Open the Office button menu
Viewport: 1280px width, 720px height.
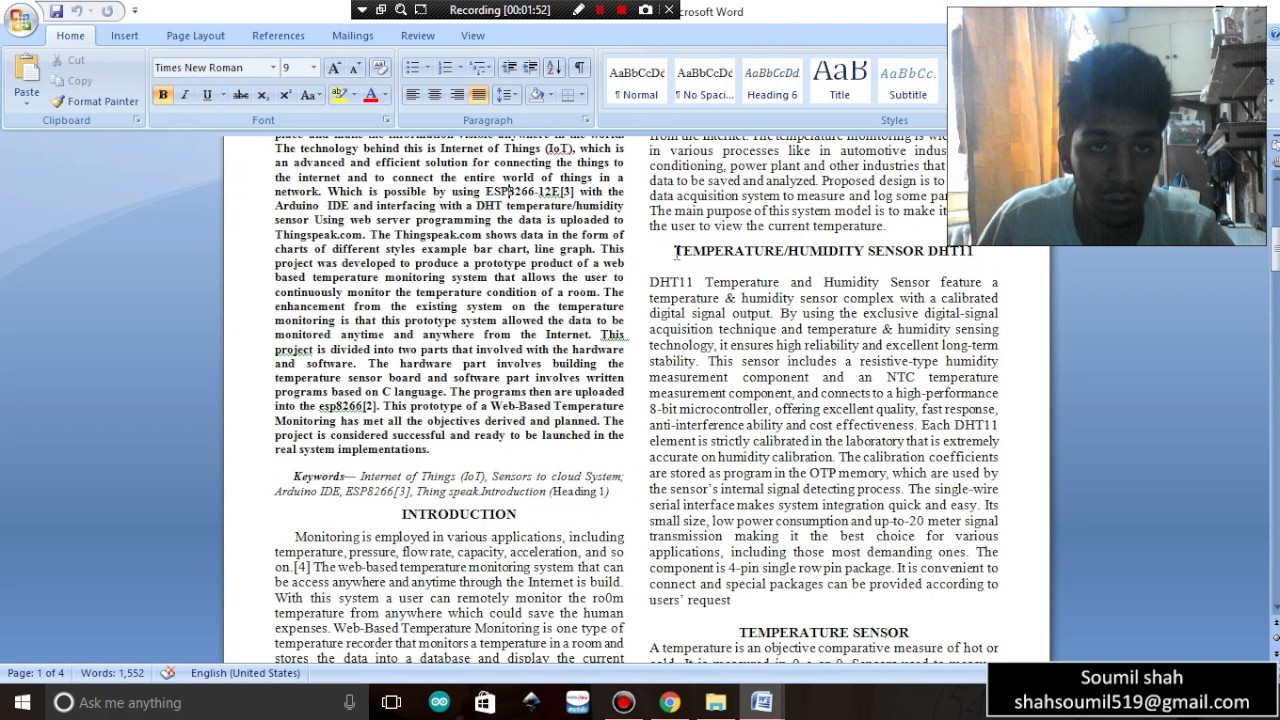(x=20, y=19)
